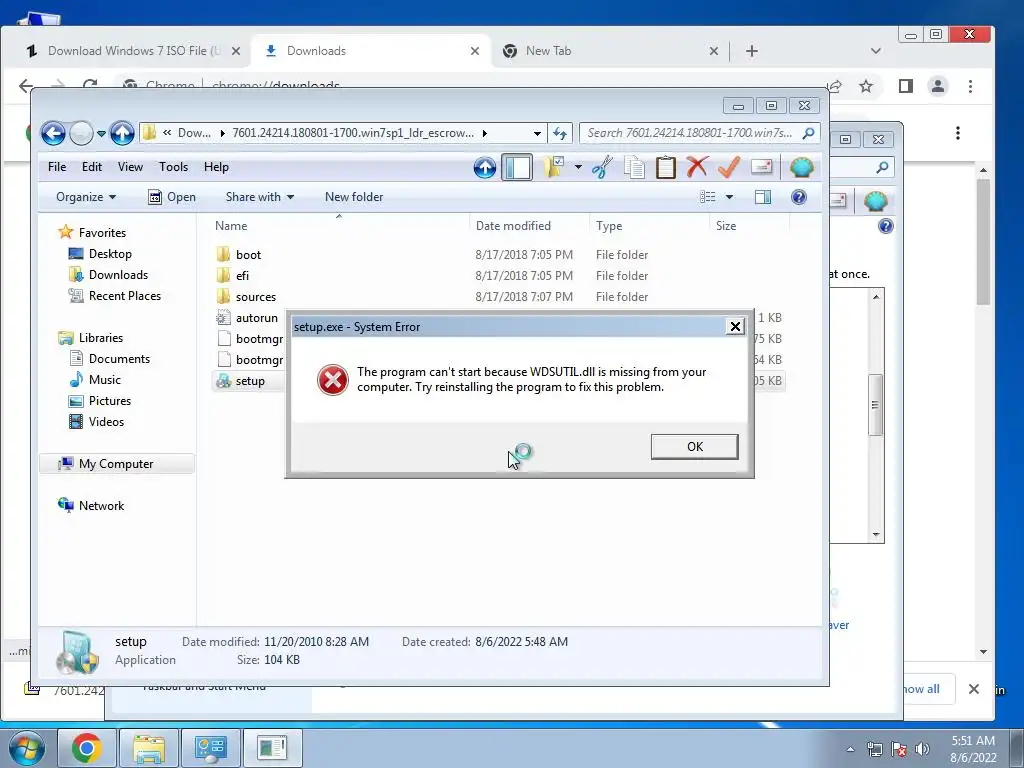Click the orange checkmark Properties icon
Image resolution: width=1024 pixels, height=768 pixels.
(x=729, y=167)
